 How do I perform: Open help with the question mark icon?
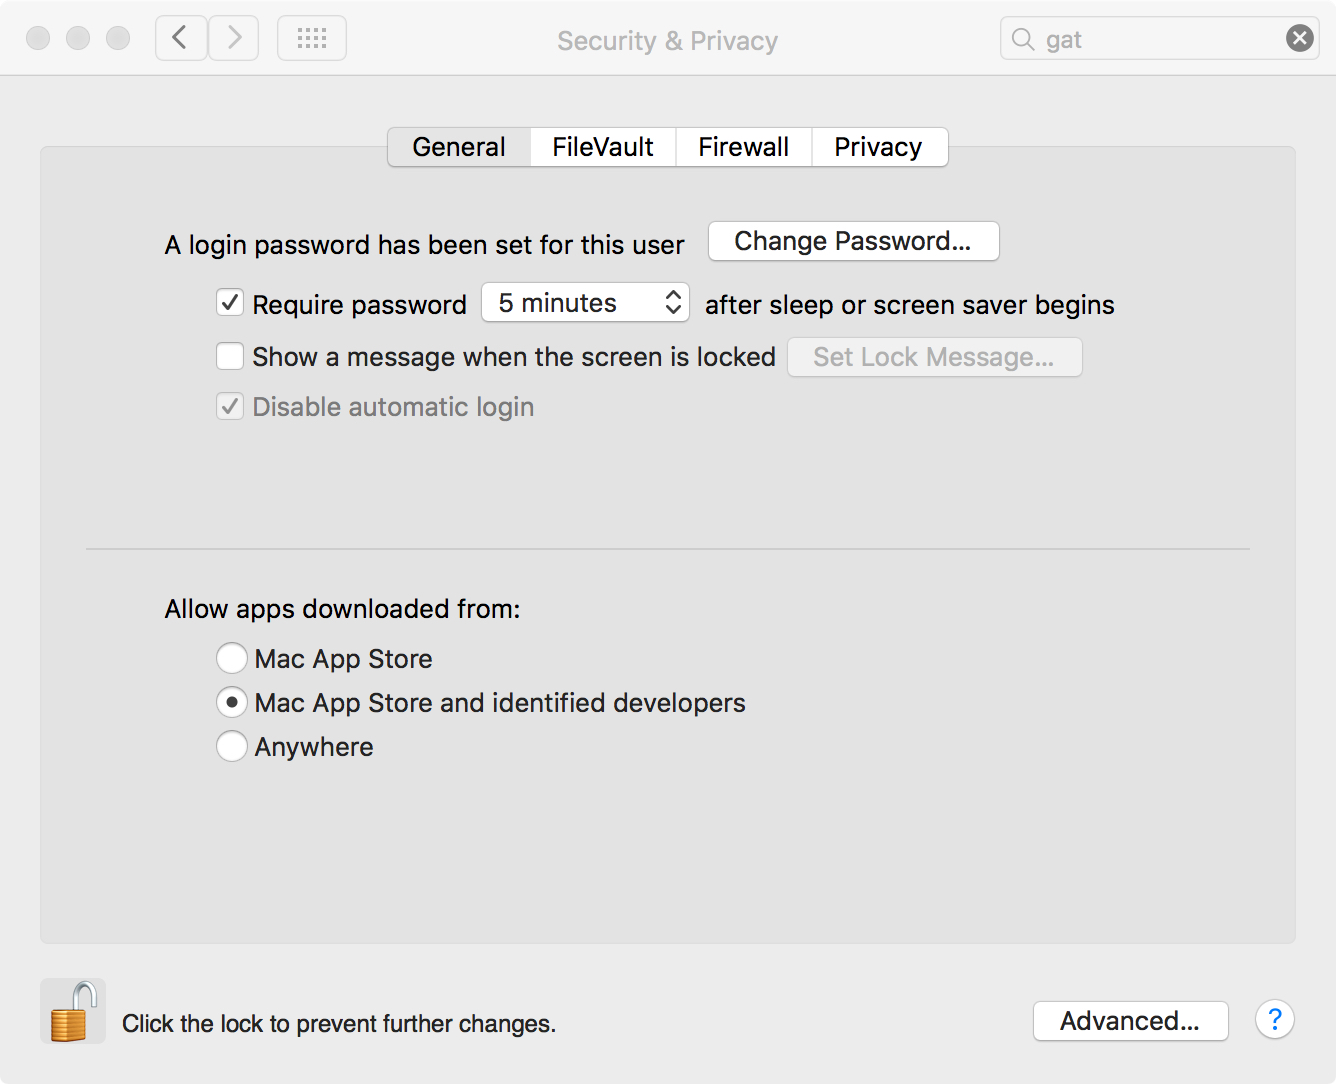coord(1274,1020)
